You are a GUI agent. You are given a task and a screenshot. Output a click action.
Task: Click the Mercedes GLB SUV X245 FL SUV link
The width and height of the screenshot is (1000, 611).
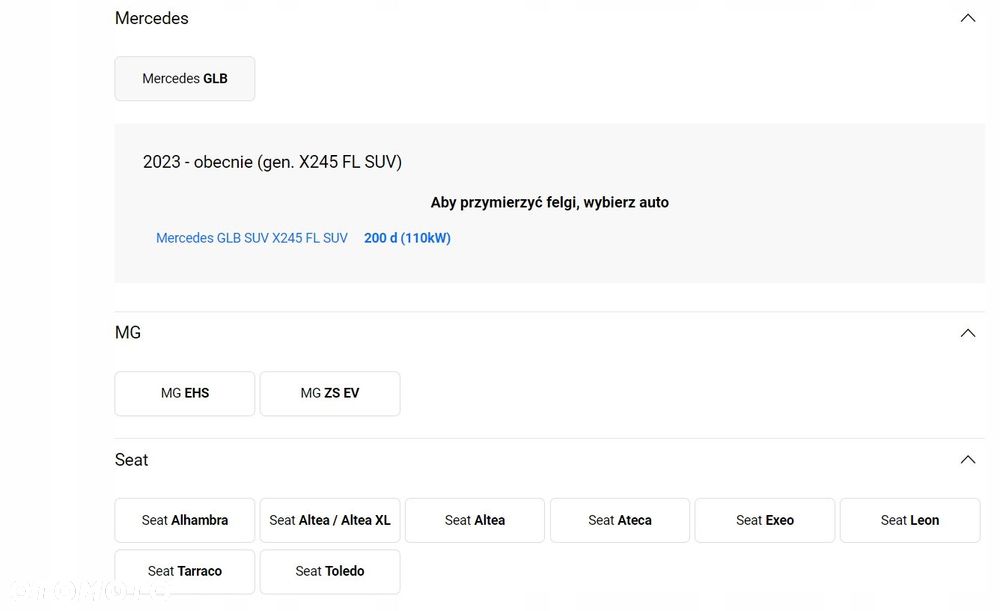252,239
